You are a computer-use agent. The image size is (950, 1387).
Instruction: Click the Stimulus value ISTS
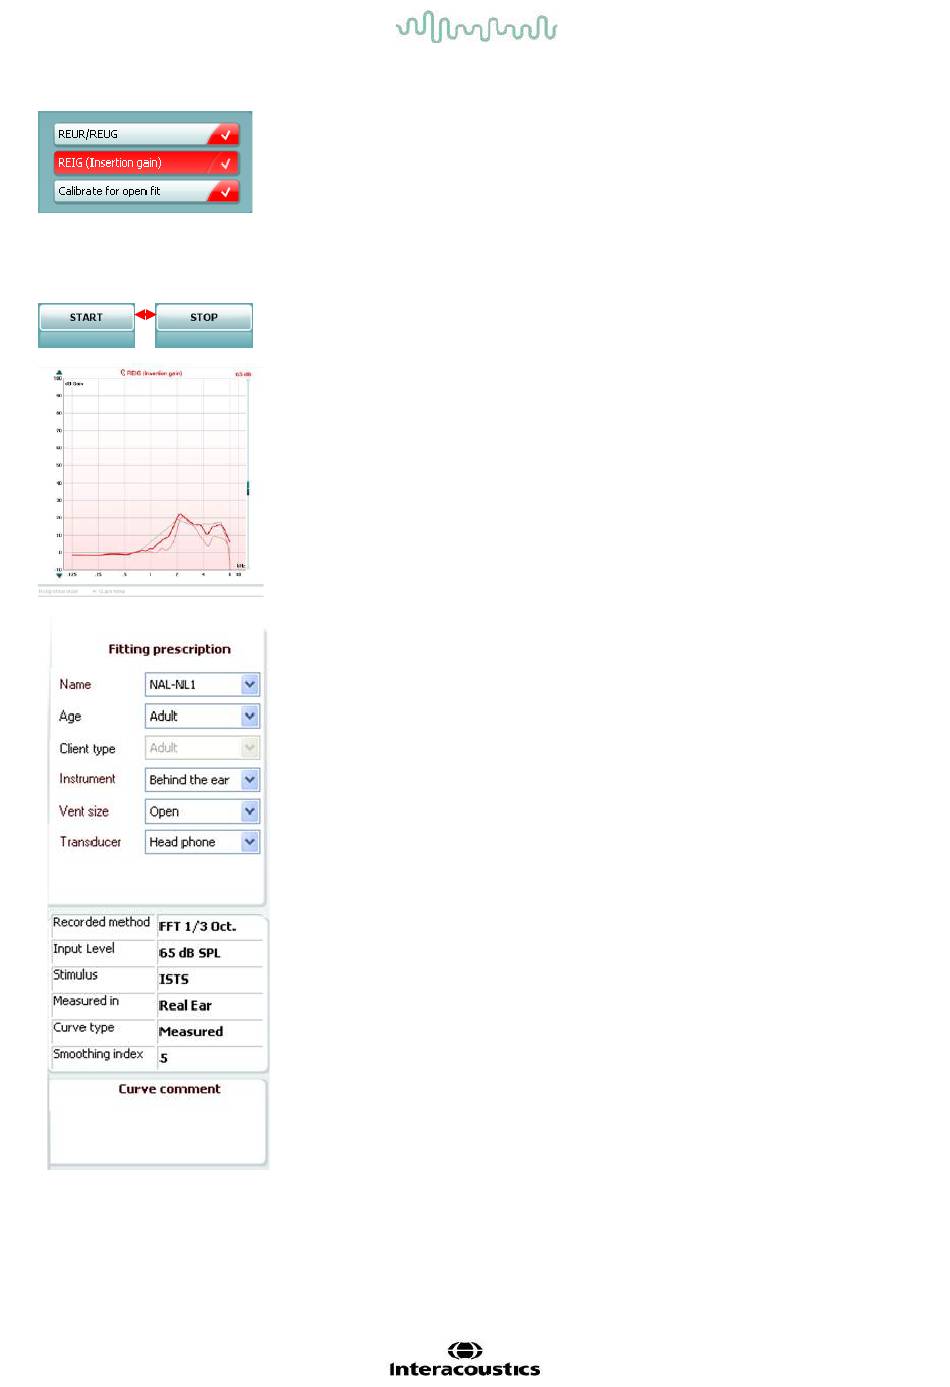tap(174, 979)
